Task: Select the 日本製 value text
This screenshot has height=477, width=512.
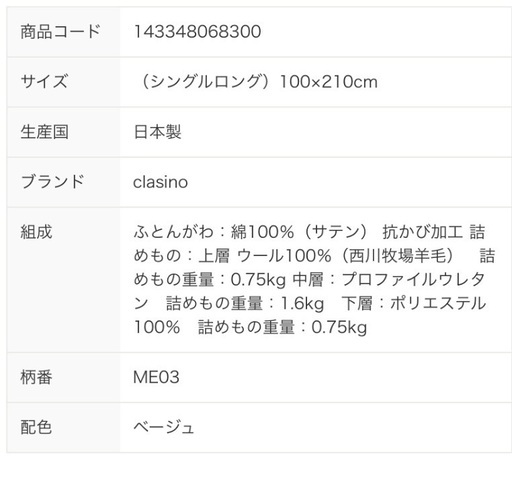Action: tap(157, 132)
